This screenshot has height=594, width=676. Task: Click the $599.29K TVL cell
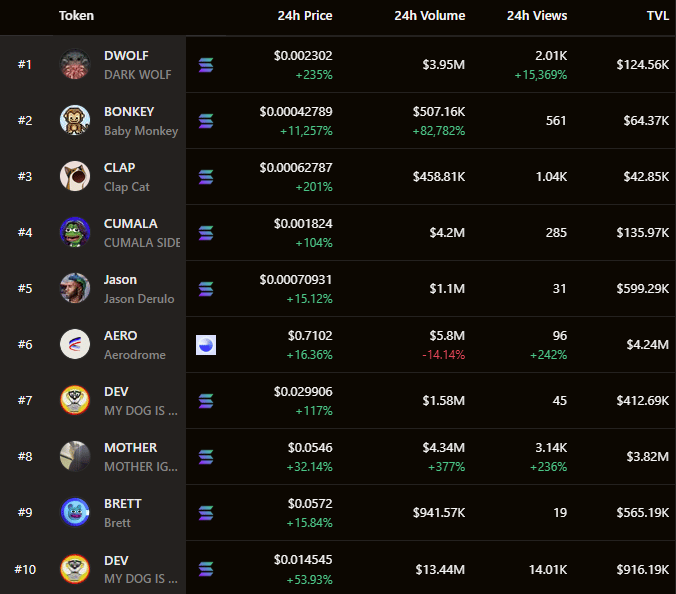click(642, 288)
